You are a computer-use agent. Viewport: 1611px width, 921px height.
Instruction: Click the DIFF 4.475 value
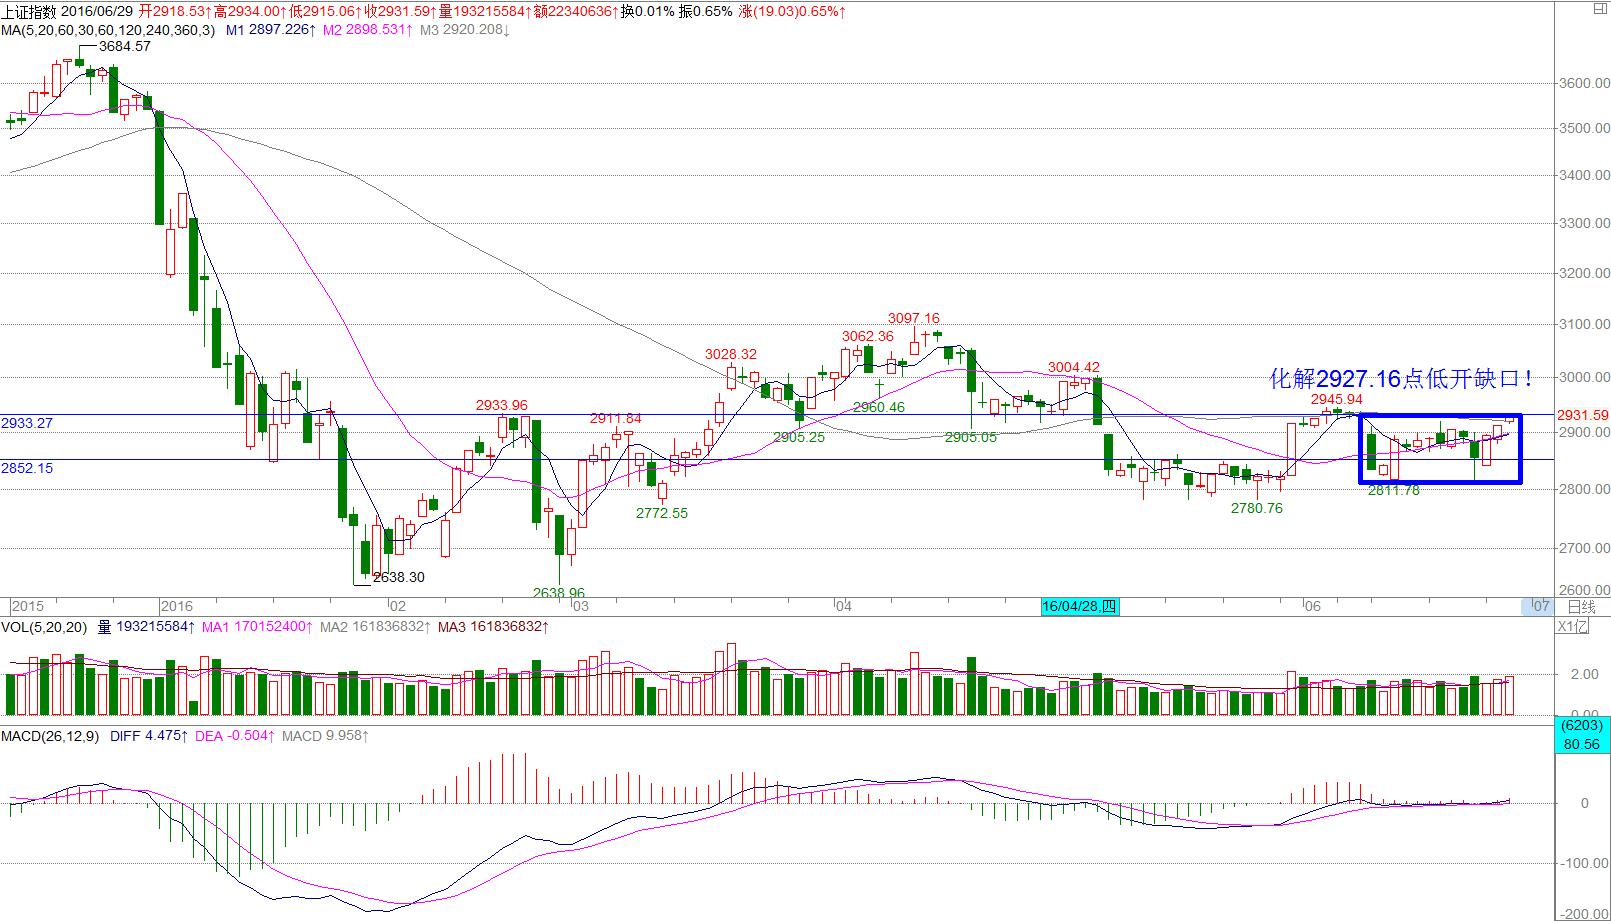[149, 736]
